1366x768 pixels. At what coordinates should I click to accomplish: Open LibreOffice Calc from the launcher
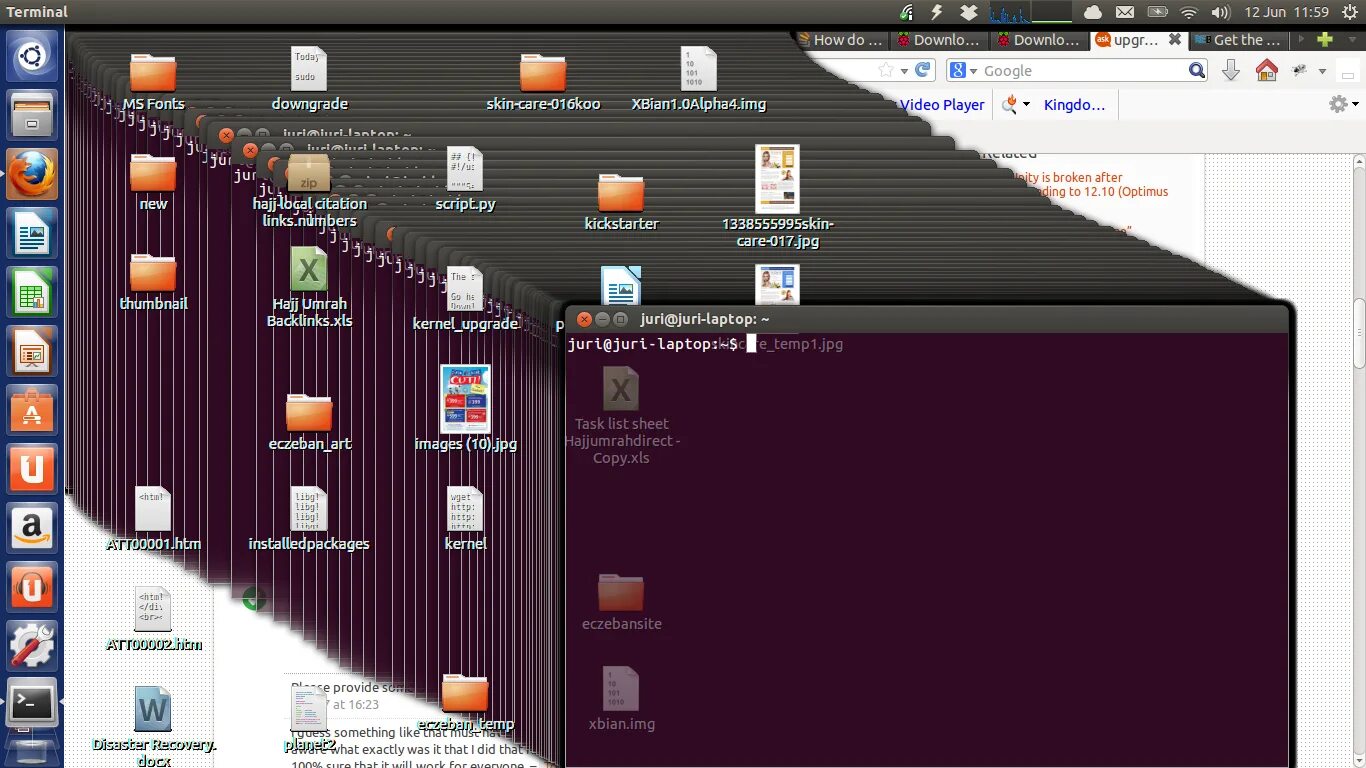32,293
